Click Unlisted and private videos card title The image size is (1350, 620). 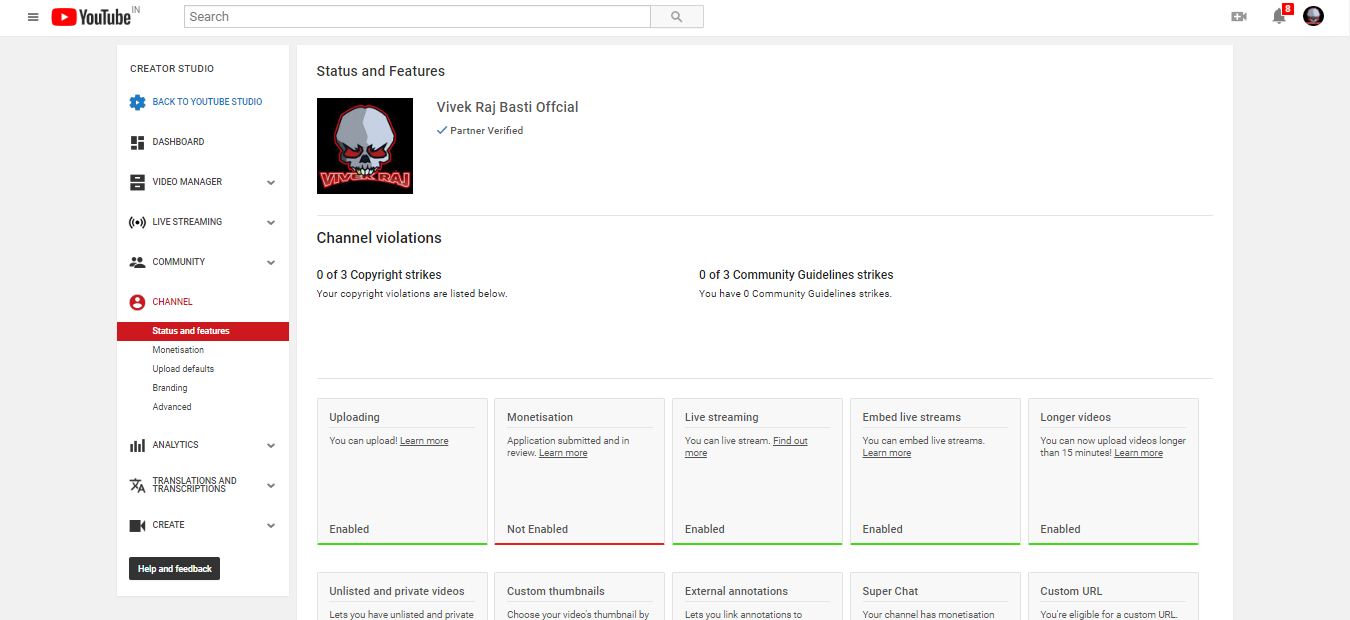point(397,591)
